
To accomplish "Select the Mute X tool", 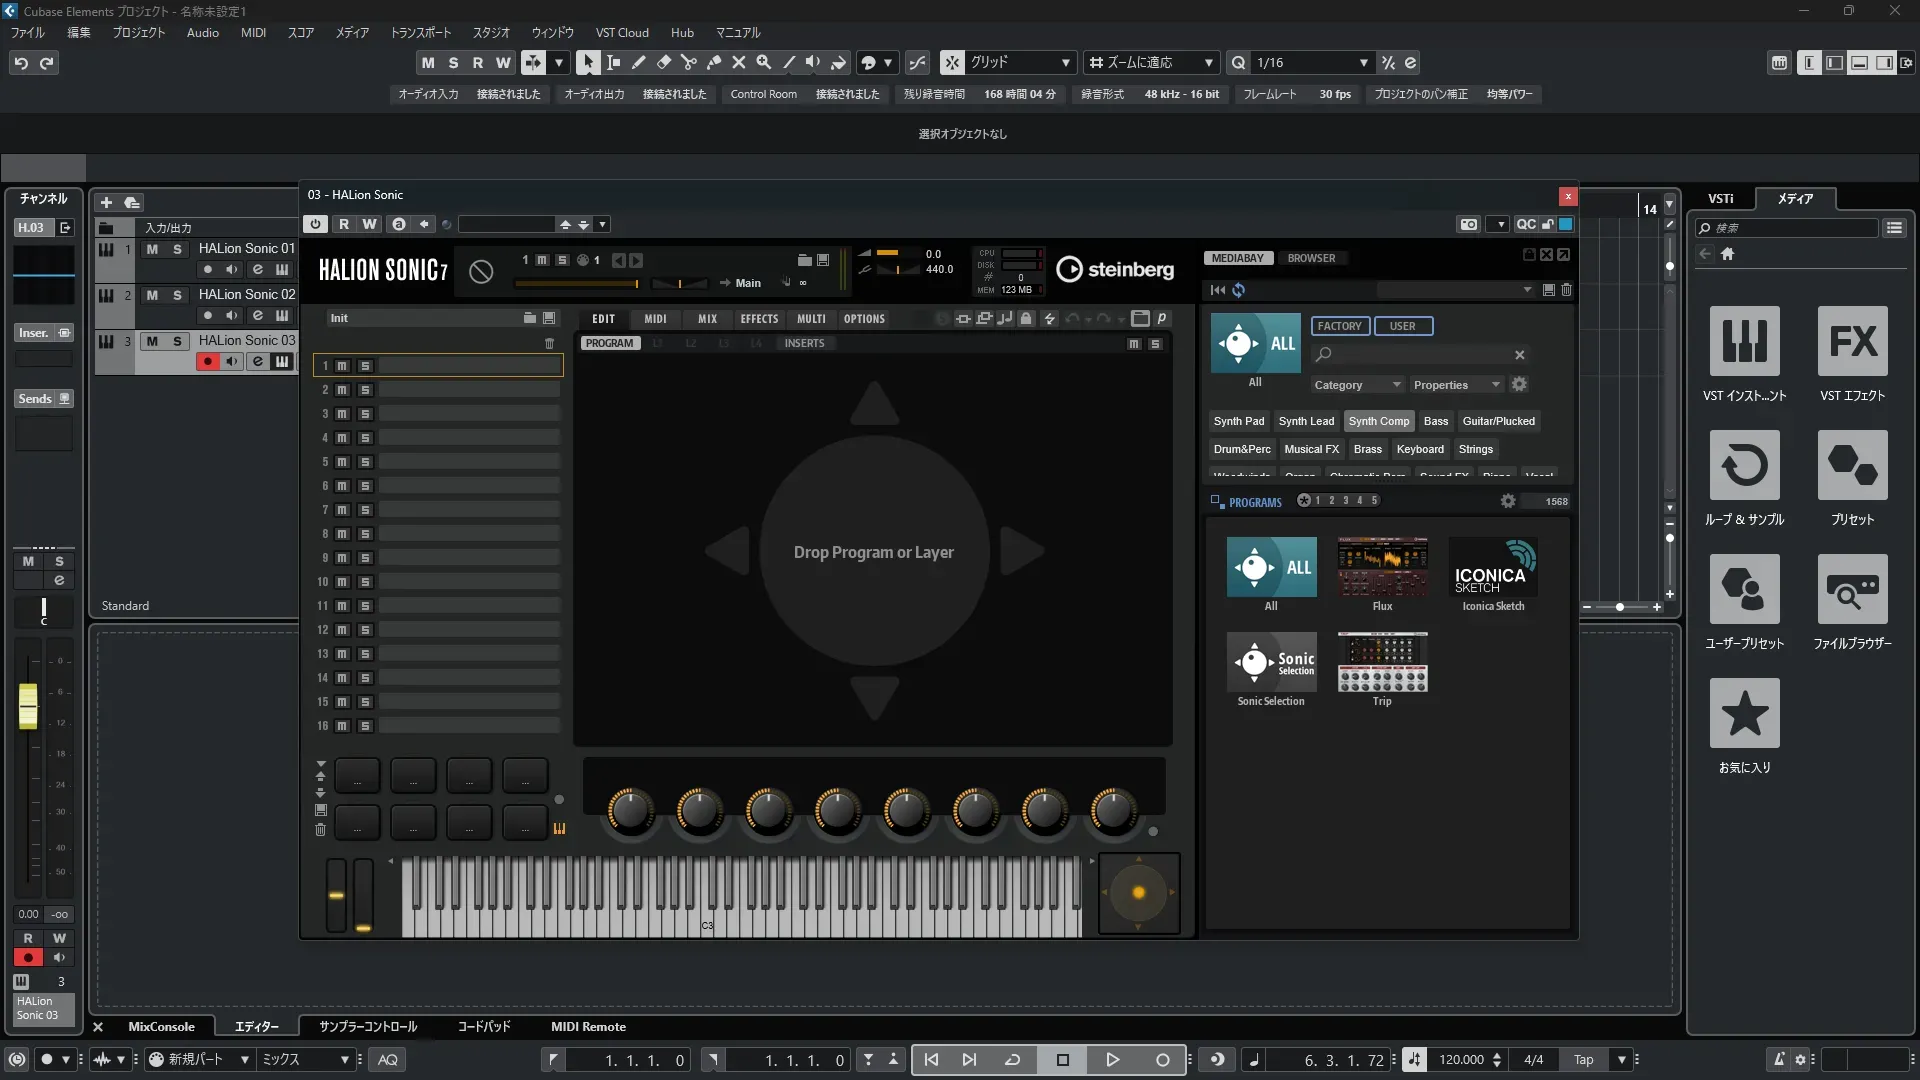I will pos(738,62).
